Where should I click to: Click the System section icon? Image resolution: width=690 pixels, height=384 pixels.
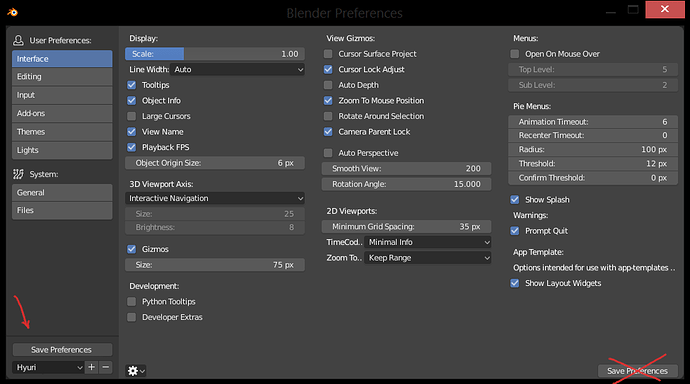[x=18, y=174]
